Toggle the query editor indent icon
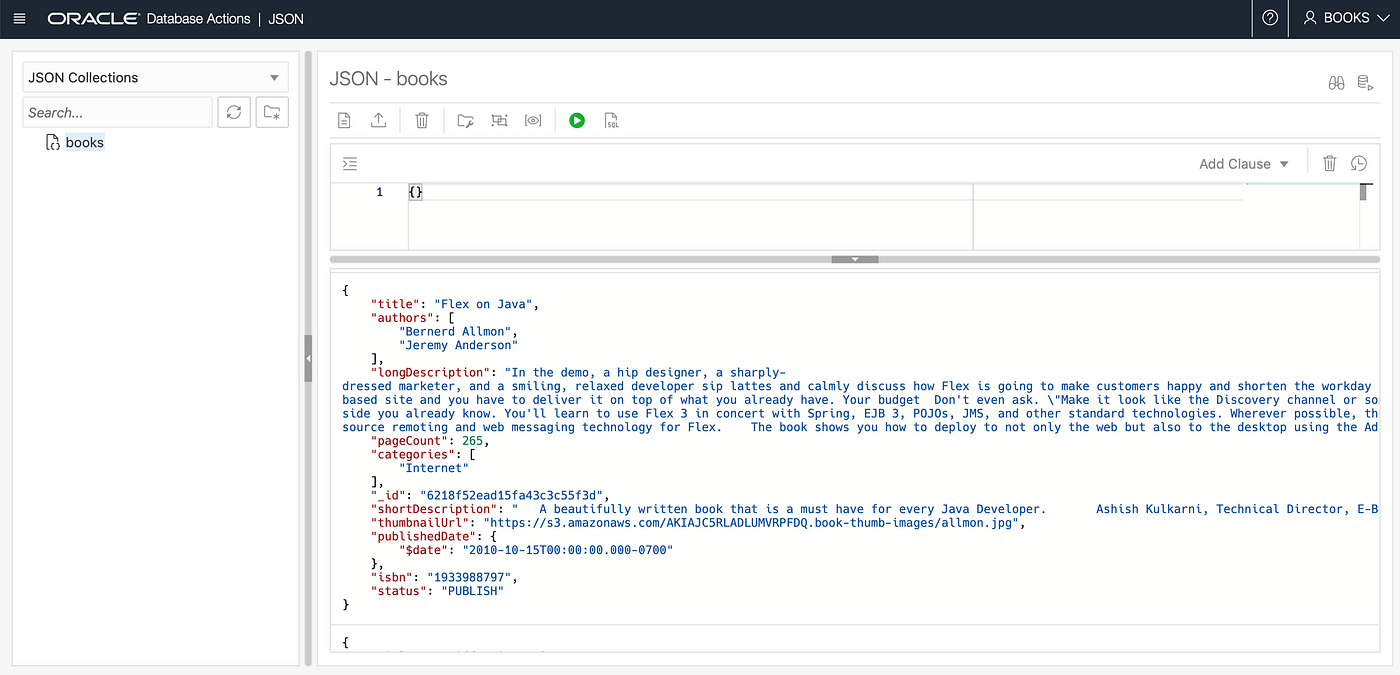The height and width of the screenshot is (675, 1400). pyautogui.click(x=349, y=163)
